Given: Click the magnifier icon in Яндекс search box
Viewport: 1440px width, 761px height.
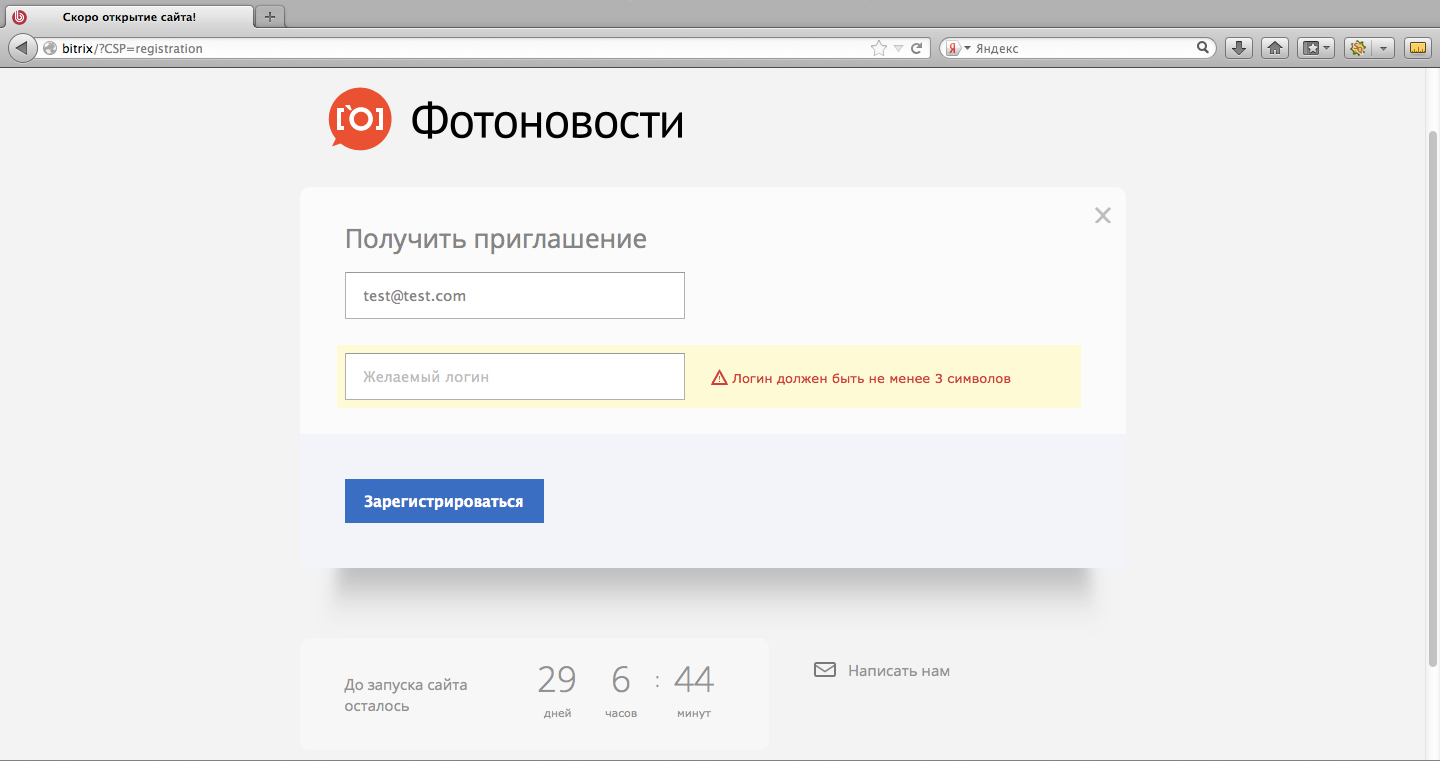Looking at the screenshot, I should (x=1203, y=48).
